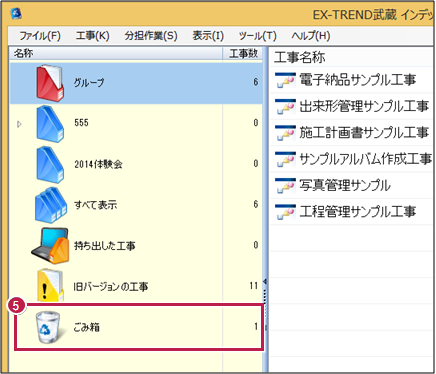Select the 旧バージョンの工事 label
This screenshot has width=436, height=374.
[x=111, y=286]
